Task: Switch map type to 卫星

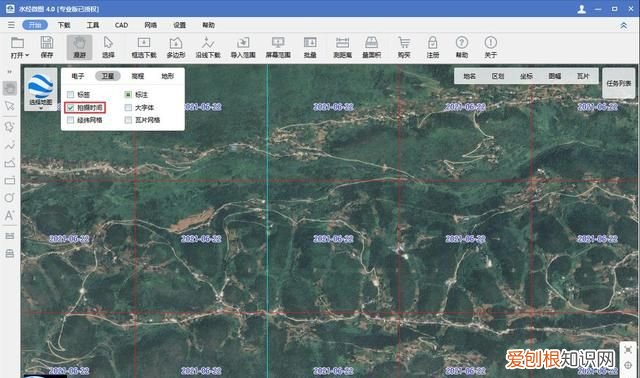Action: tap(108, 76)
